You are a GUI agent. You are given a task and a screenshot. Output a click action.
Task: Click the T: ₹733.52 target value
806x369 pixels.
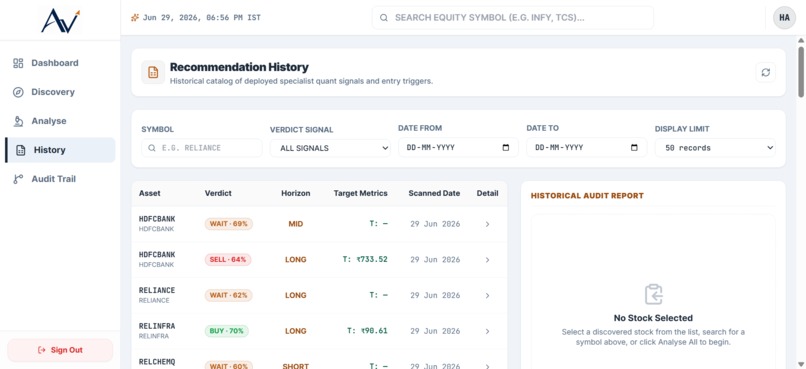(365, 260)
